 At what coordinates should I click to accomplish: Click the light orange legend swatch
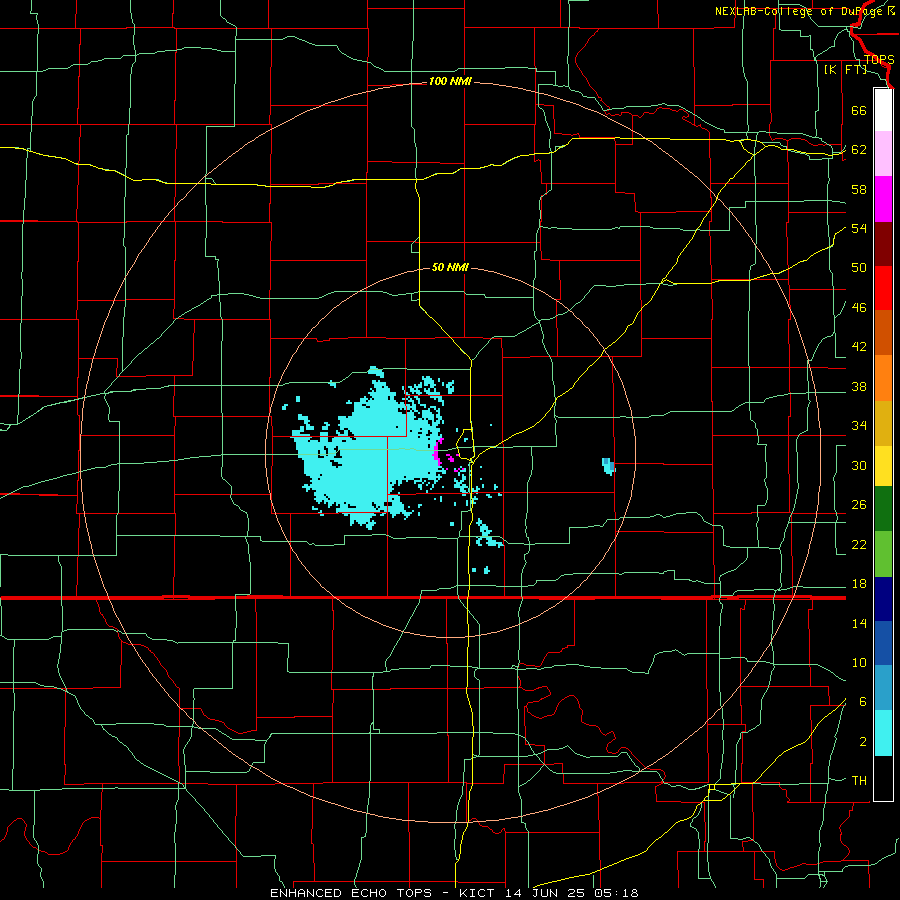[883, 378]
